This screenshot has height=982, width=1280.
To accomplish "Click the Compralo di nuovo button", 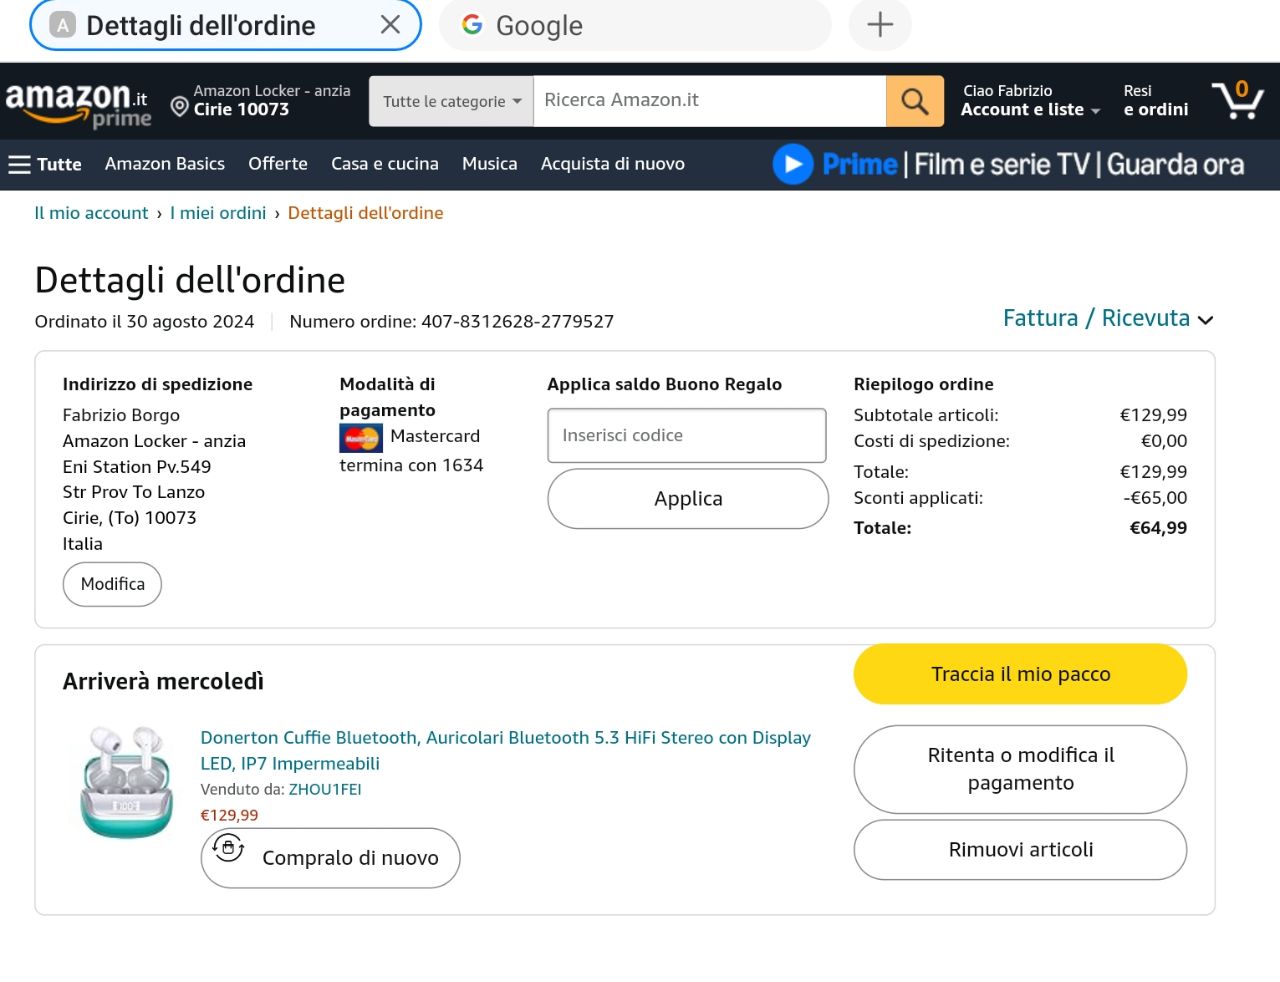I will (330, 858).
